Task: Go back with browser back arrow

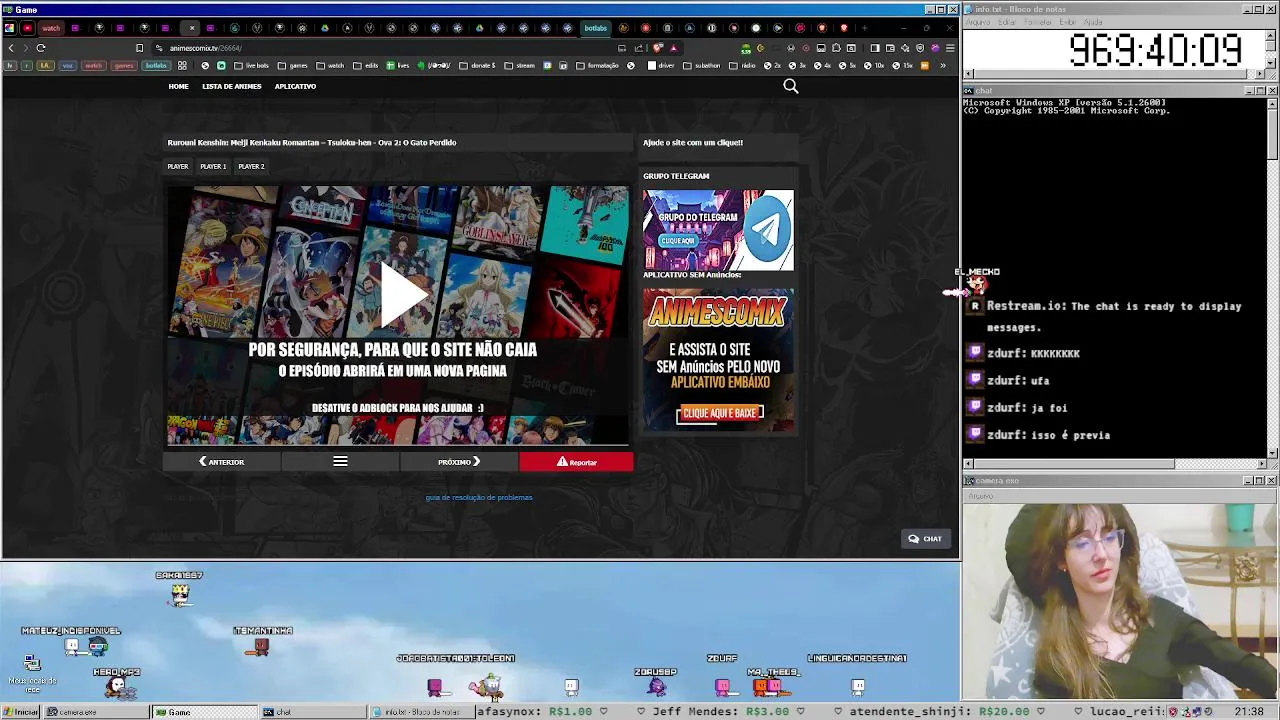Action: pos(11,48)
